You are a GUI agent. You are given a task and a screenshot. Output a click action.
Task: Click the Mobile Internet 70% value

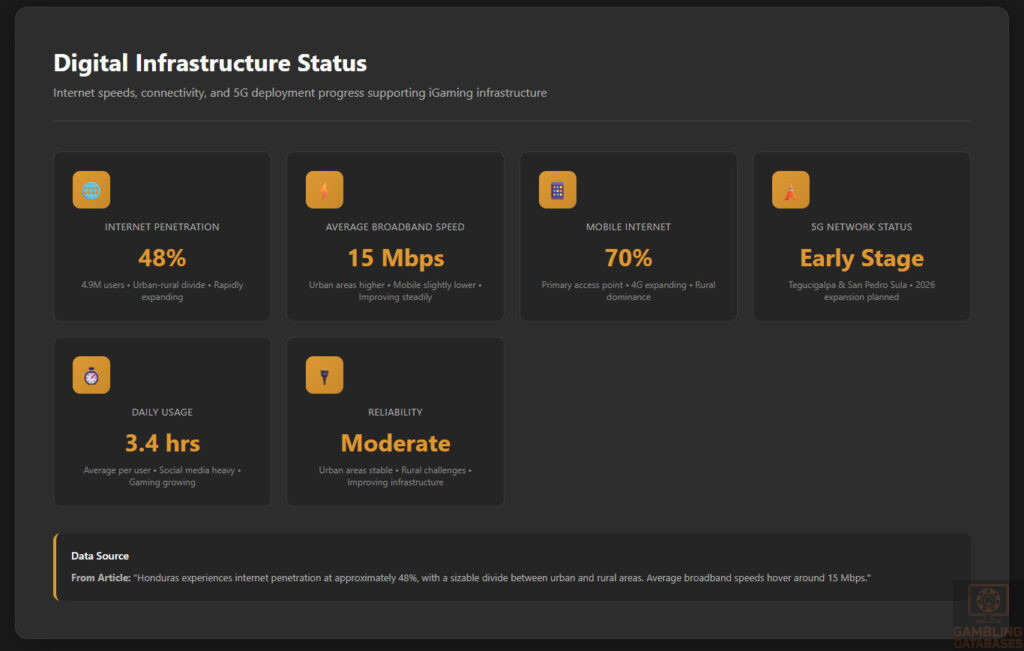[628, 257]
